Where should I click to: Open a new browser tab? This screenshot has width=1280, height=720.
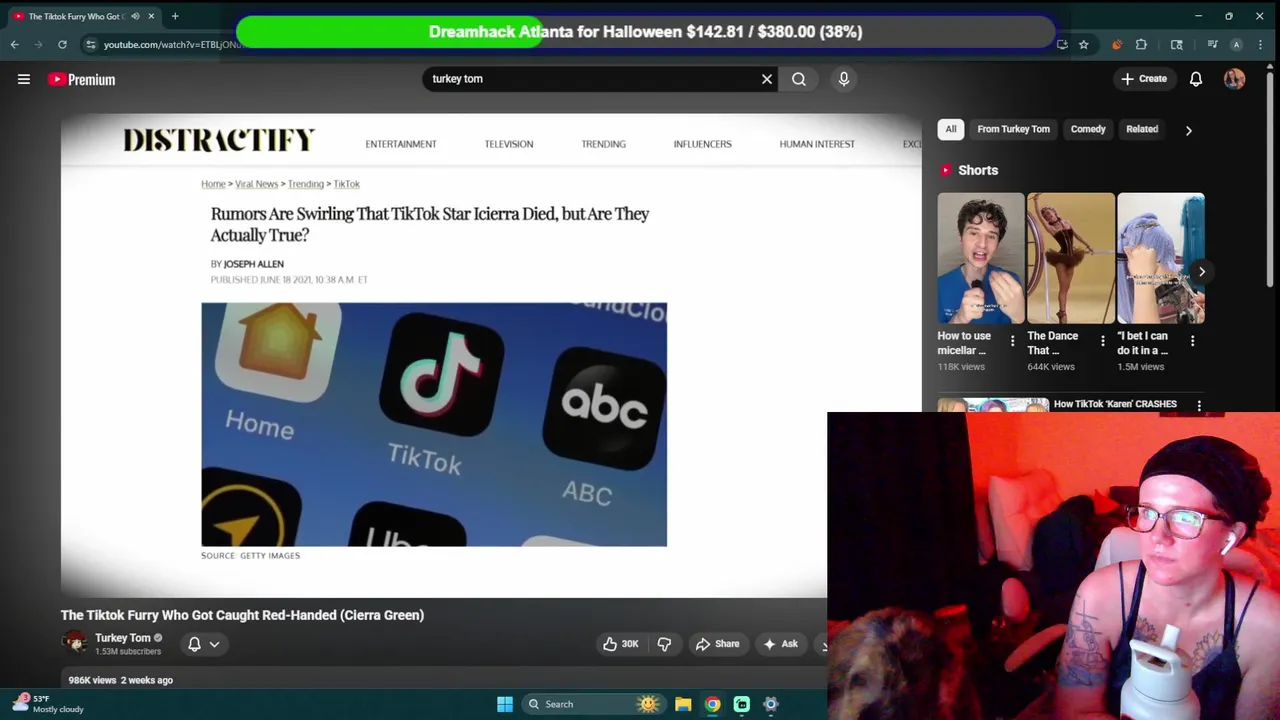click(x=175, y=16)
